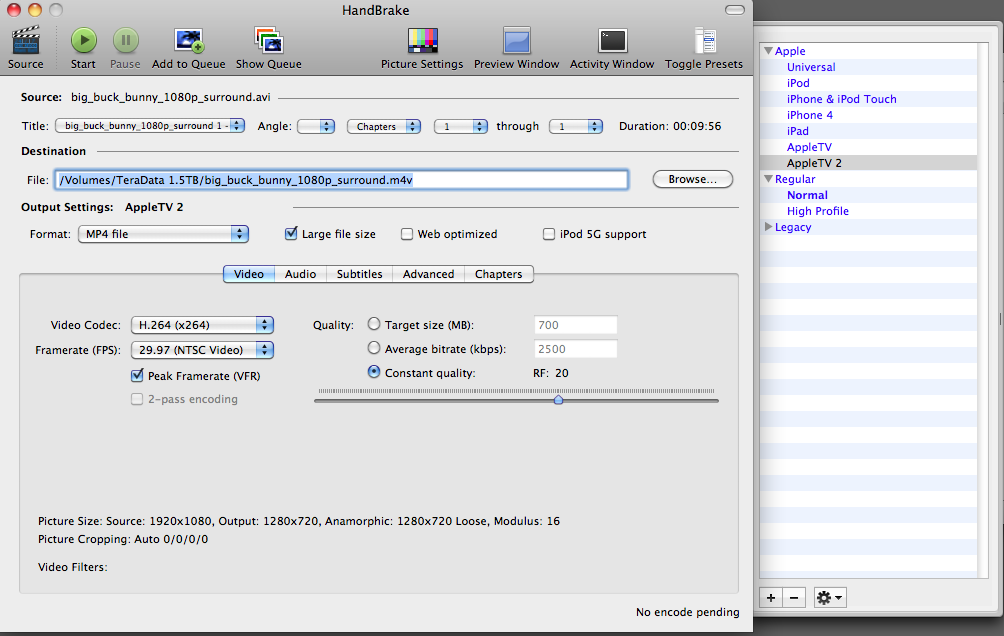Select Average bitrate (kbps) radio button

pyautogui.click(x=374, y=348)
